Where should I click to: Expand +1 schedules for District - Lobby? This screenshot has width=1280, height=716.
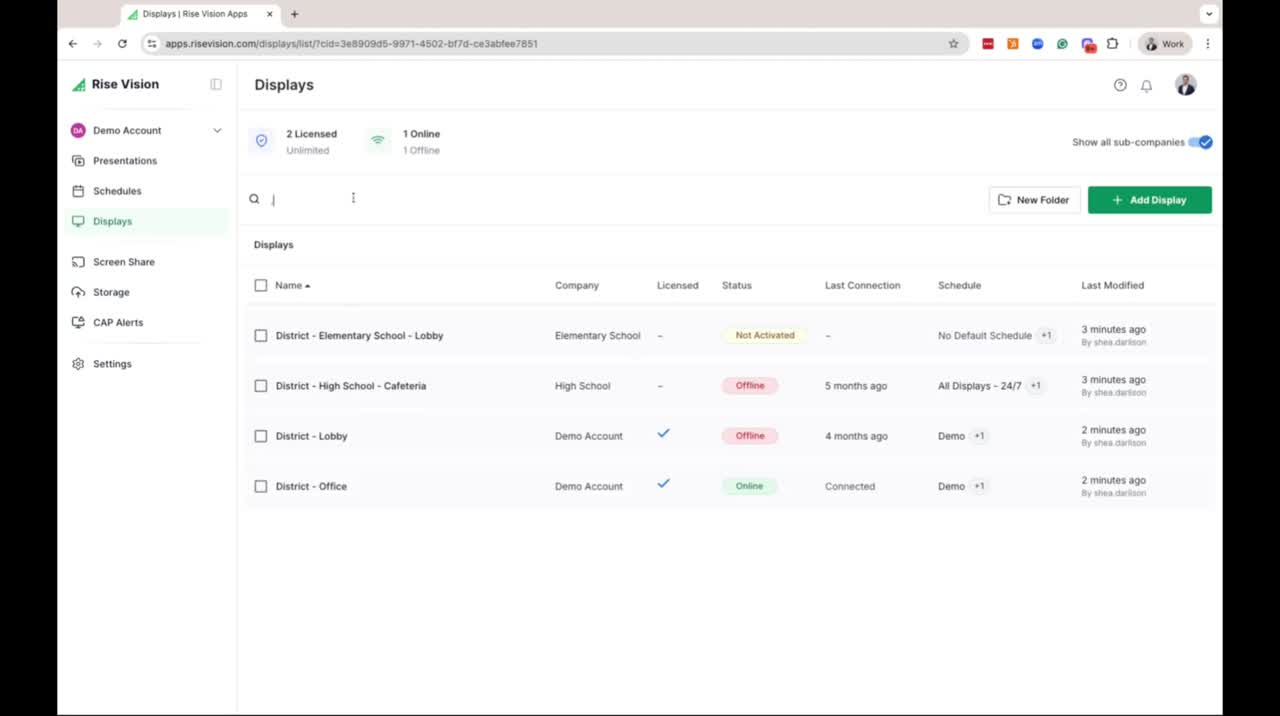(x=979, y=436)
